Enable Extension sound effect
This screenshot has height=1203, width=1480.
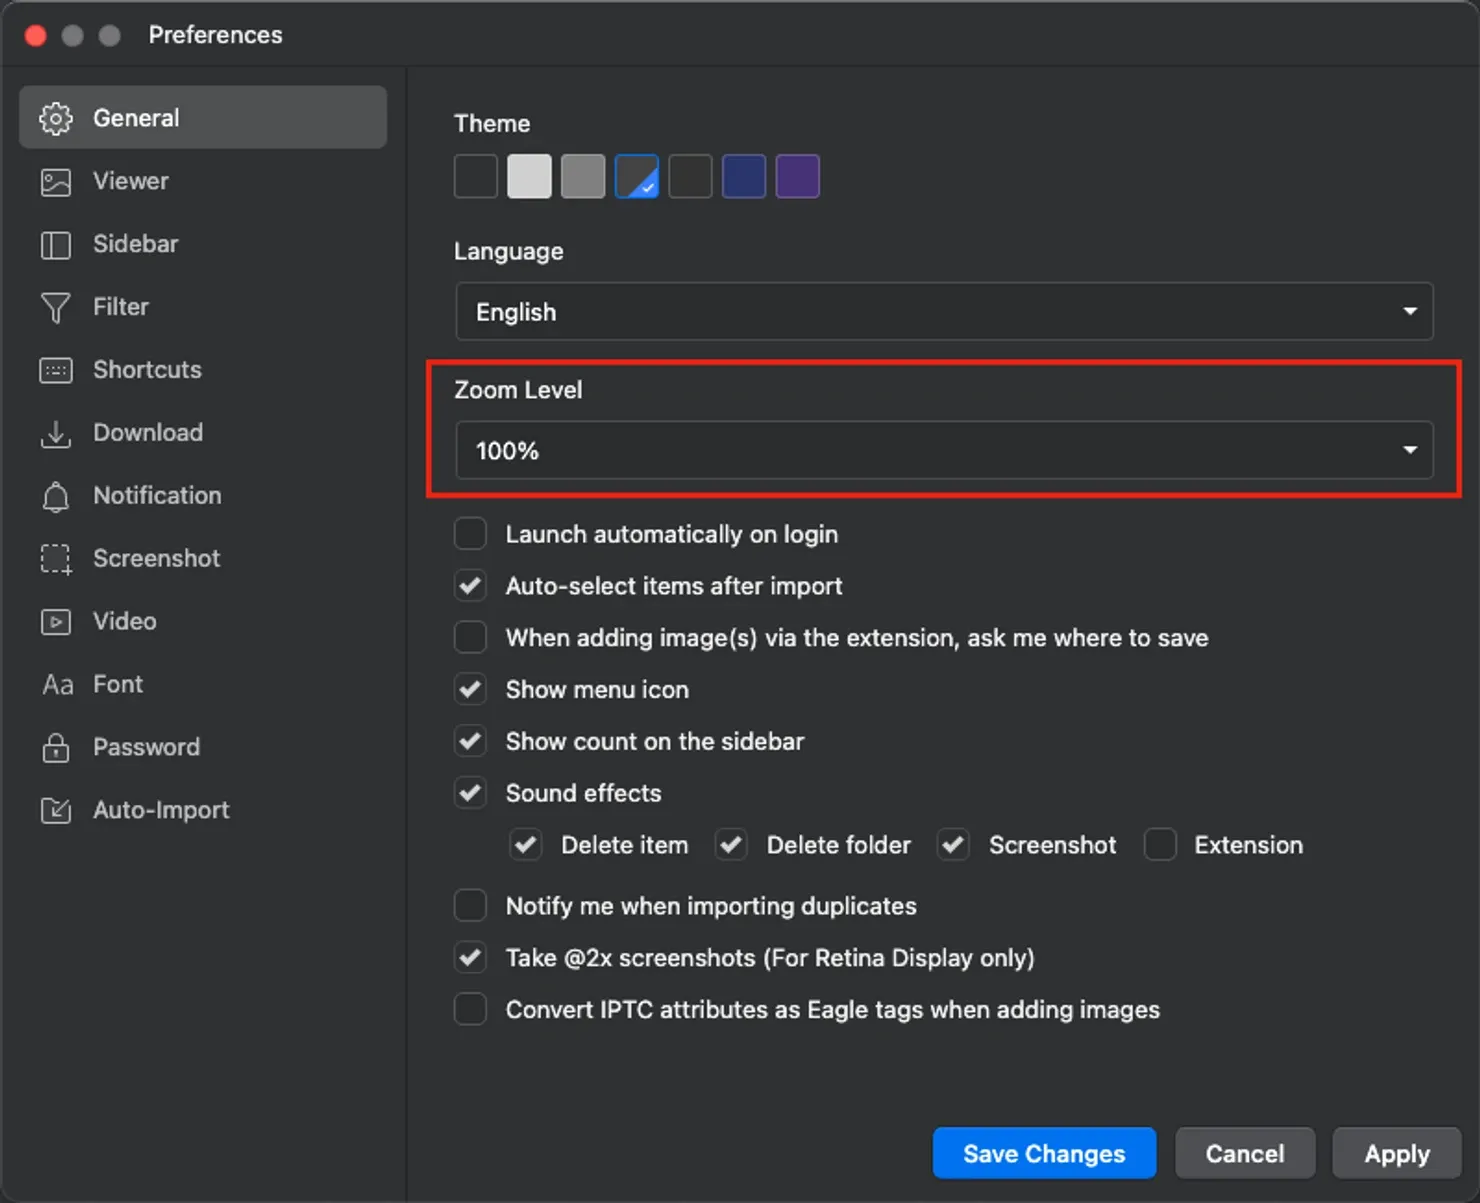pyautogui.click(x=1160, y=845)
